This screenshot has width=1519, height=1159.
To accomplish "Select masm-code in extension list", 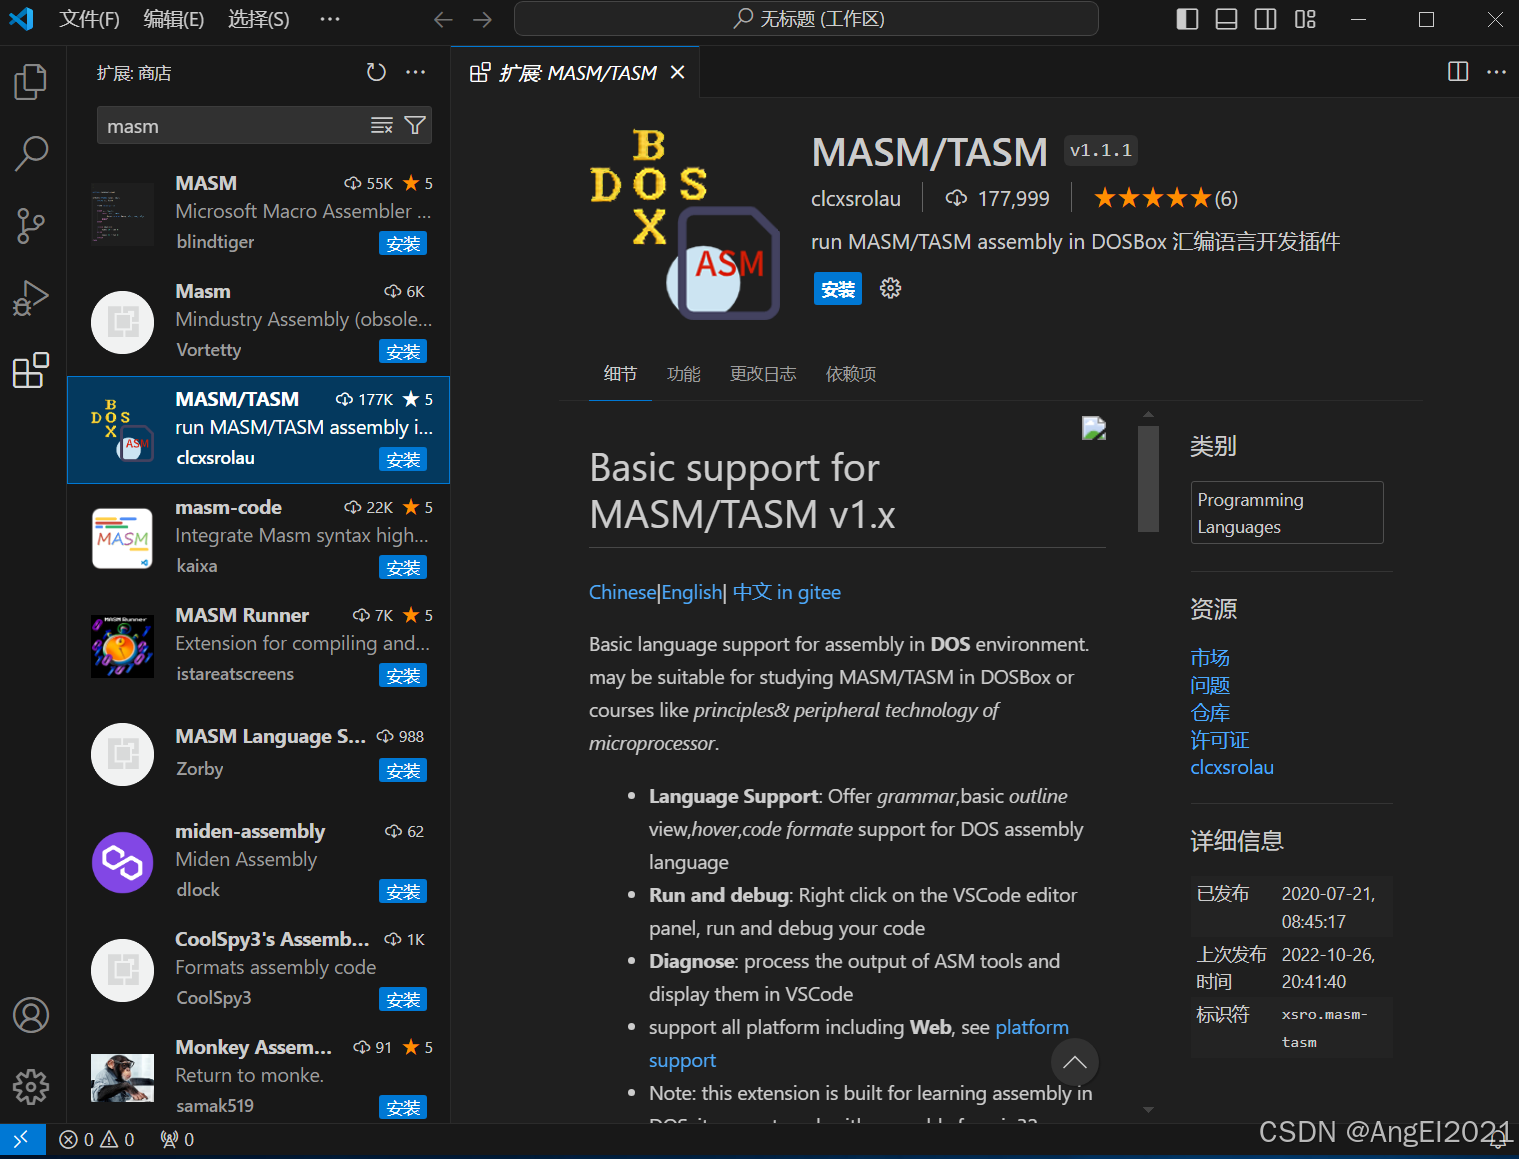I will click(x=258, y=537).
